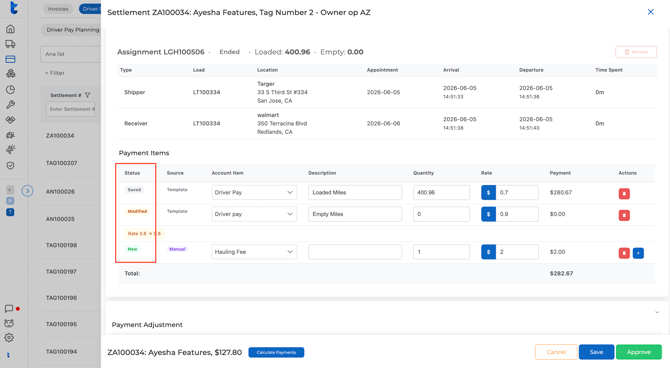Add a new payment item with plus icon

pyautogui.click(x=638, y=253)
